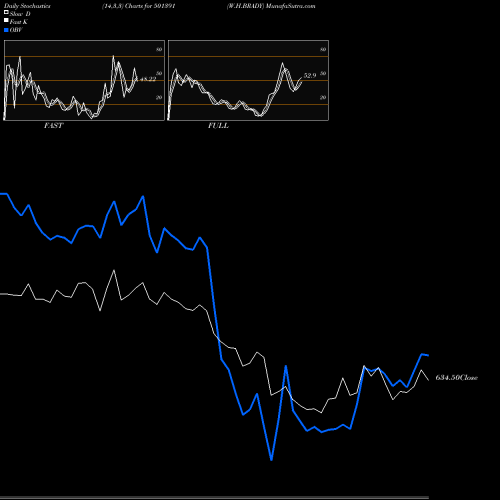Click the Fast K legend swatch

click(x=6, y=21)
